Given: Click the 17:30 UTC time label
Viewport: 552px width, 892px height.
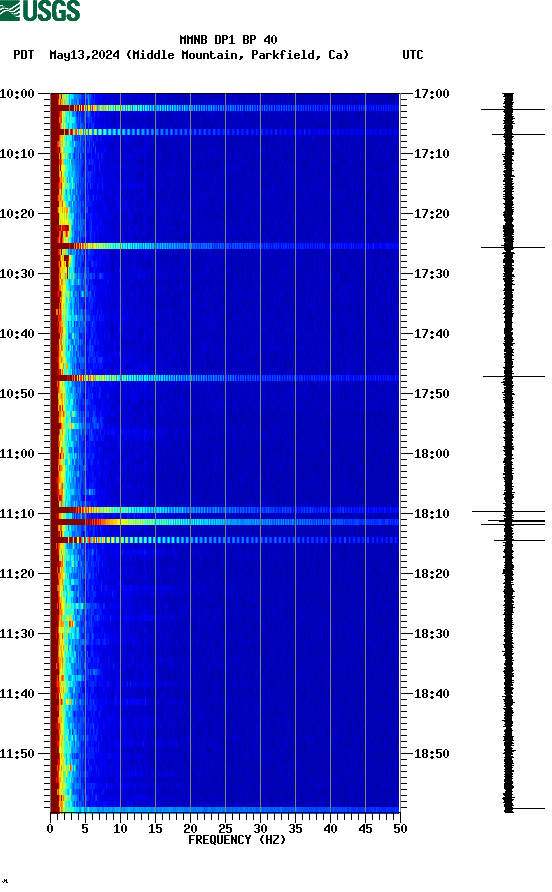Looking at the screenshot, I should point(431,274).
